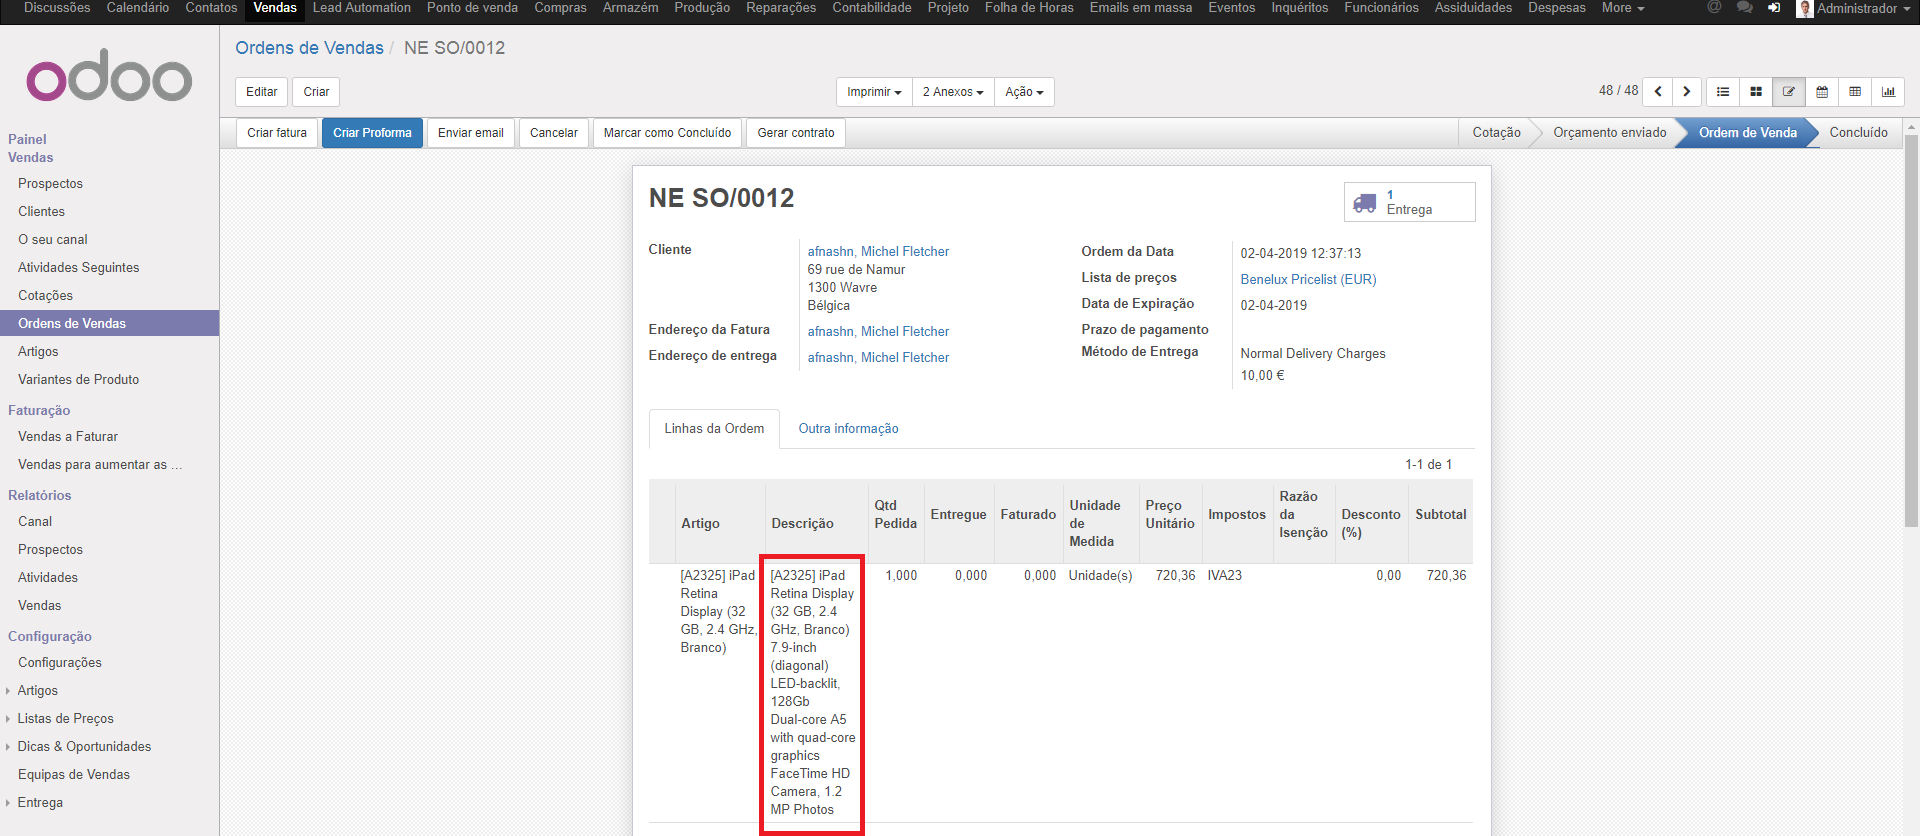
Task: Open the Contabilidade top menu
Action: [x=872, y=8]
